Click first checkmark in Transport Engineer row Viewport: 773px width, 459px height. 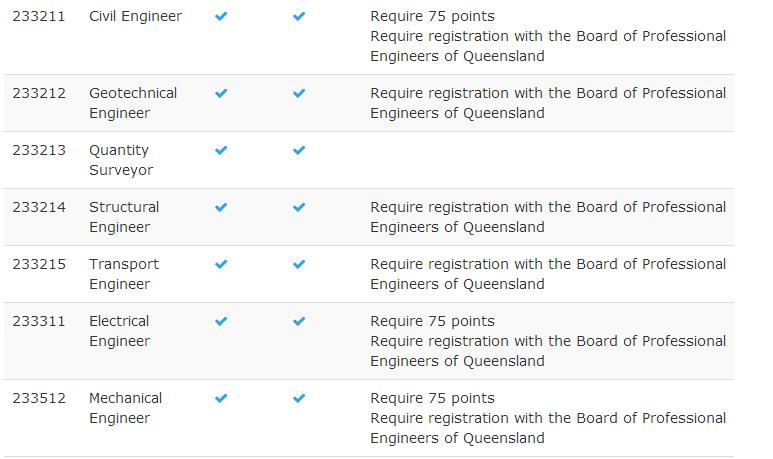(221, 265)
